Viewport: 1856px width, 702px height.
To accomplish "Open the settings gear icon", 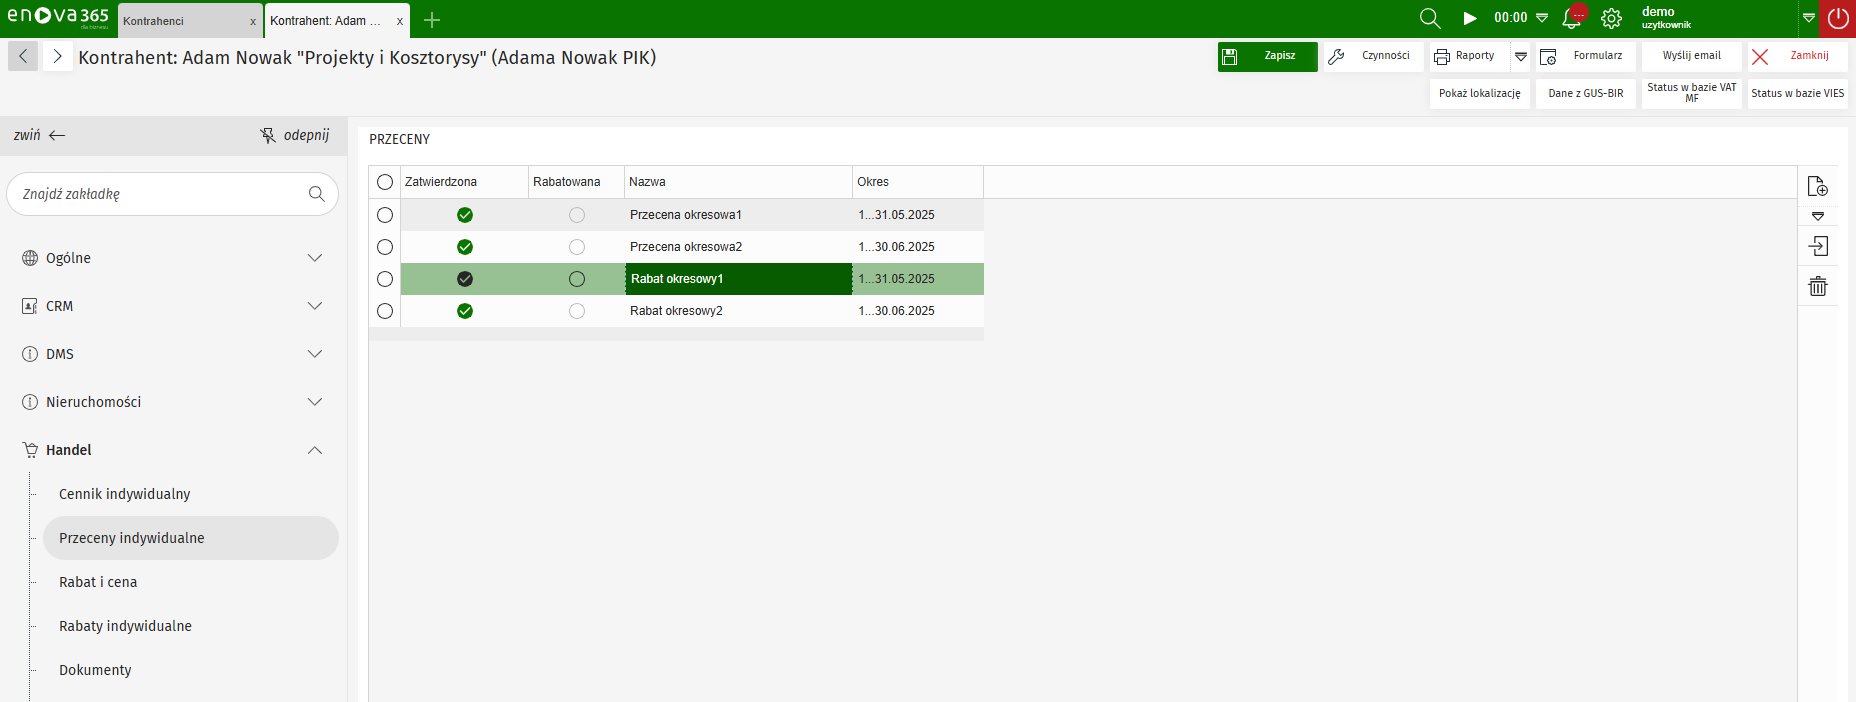I will click(x=1611, y=18).
